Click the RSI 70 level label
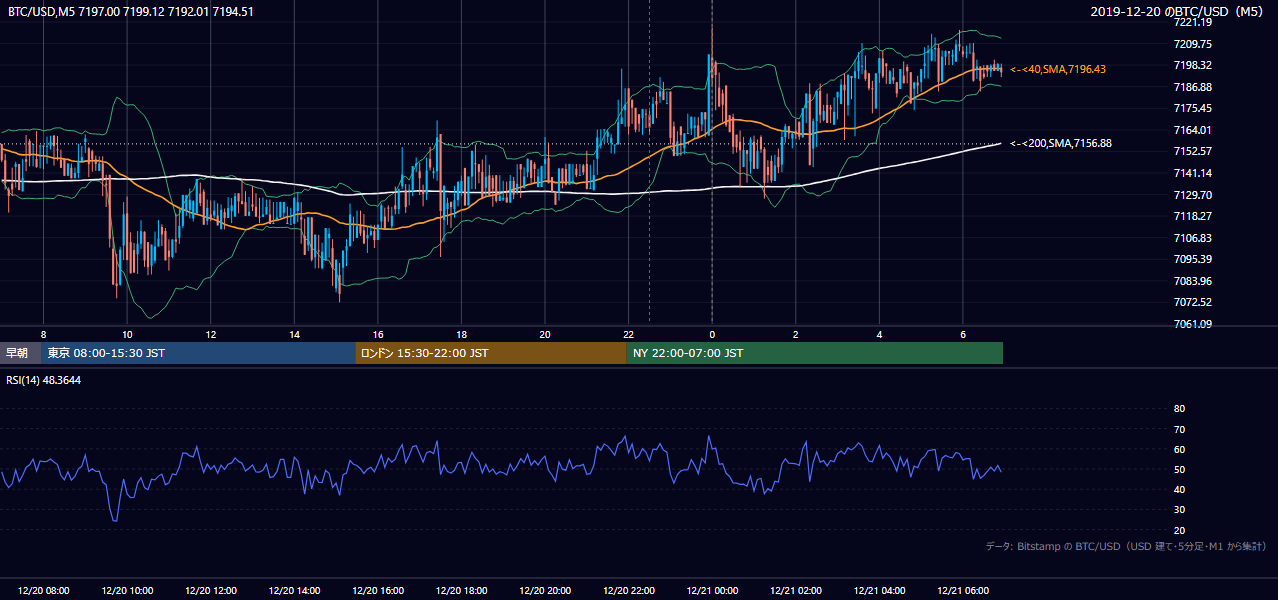This screenshot has width=1278, height=600. click(1179, 429)
